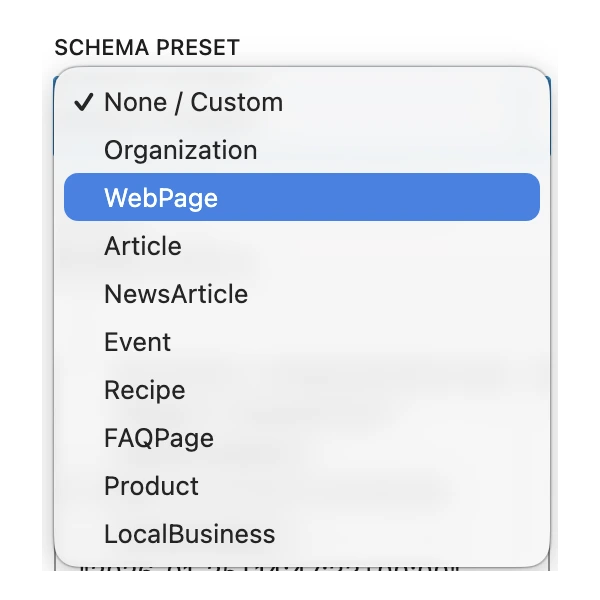
Task: Use the Organization schema type
Action: tap(181, 150)
